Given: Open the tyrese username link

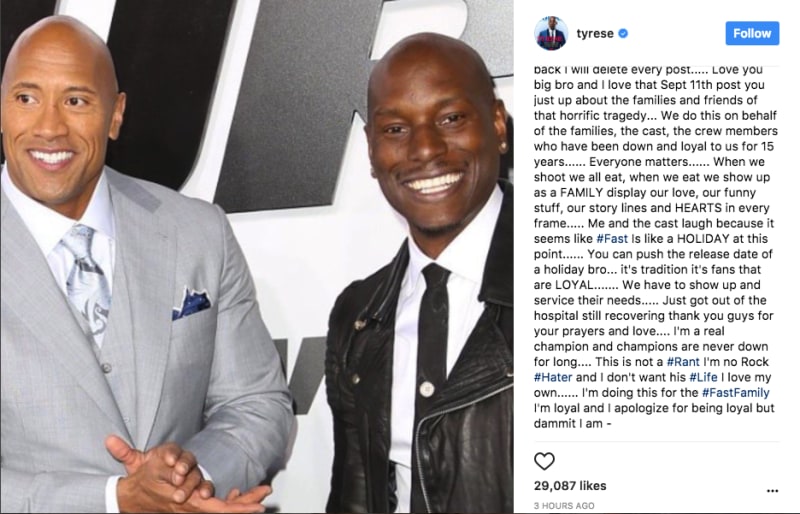Looking at the screenshot, I should point(595,34).
